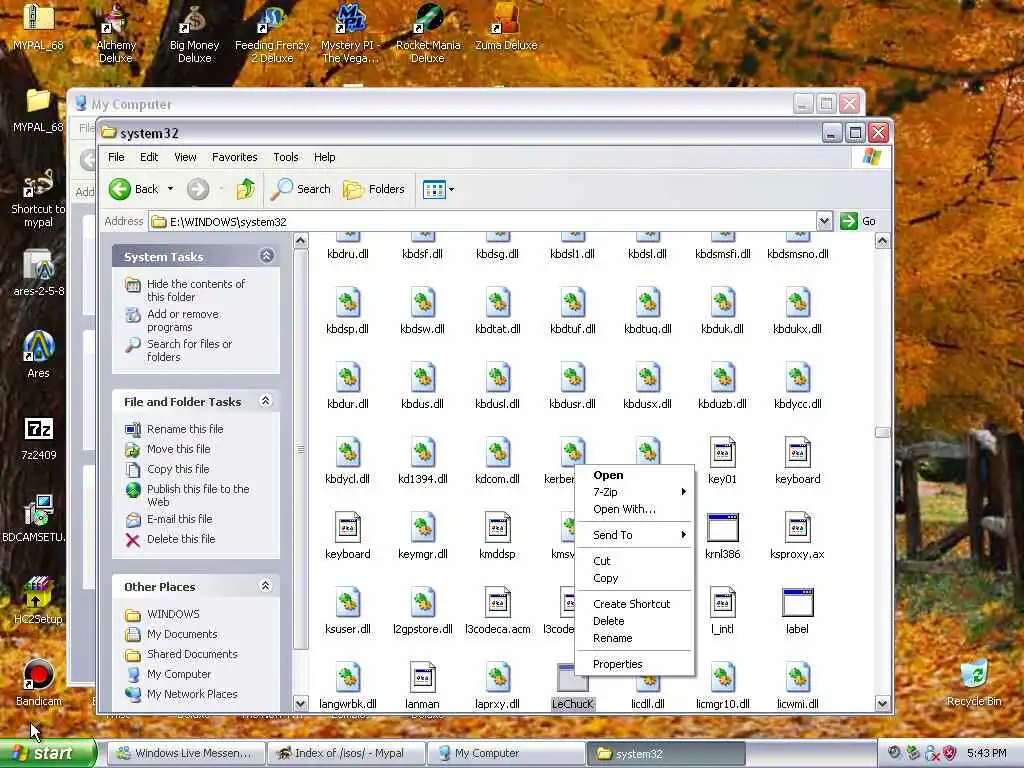Click the address field E:\WINDOWS\system32

pos(483,221)
